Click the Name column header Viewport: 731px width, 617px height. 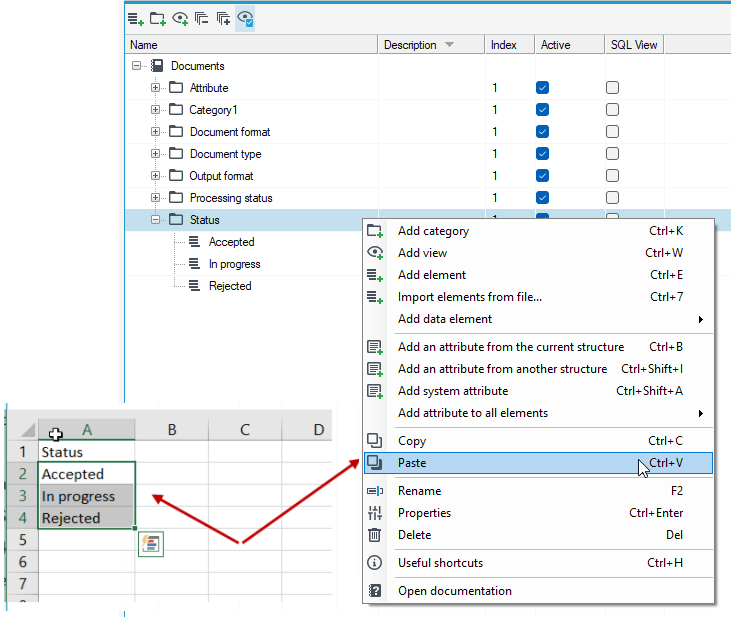[251, 45]
